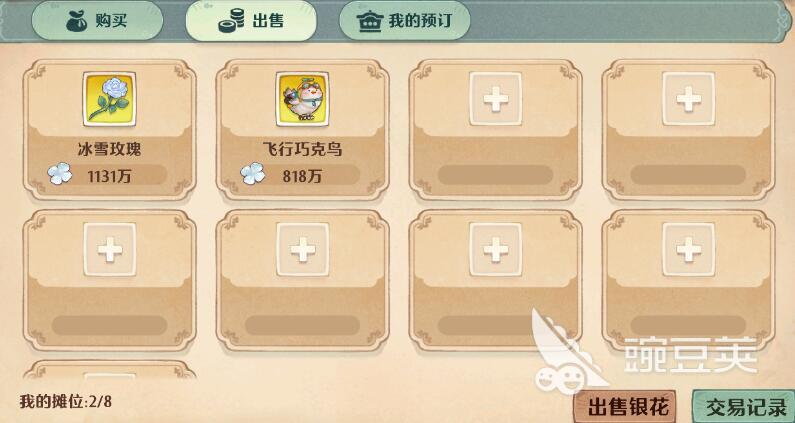Add item in fourth slot of top row
795x423 pixels.
click(689, 99)
